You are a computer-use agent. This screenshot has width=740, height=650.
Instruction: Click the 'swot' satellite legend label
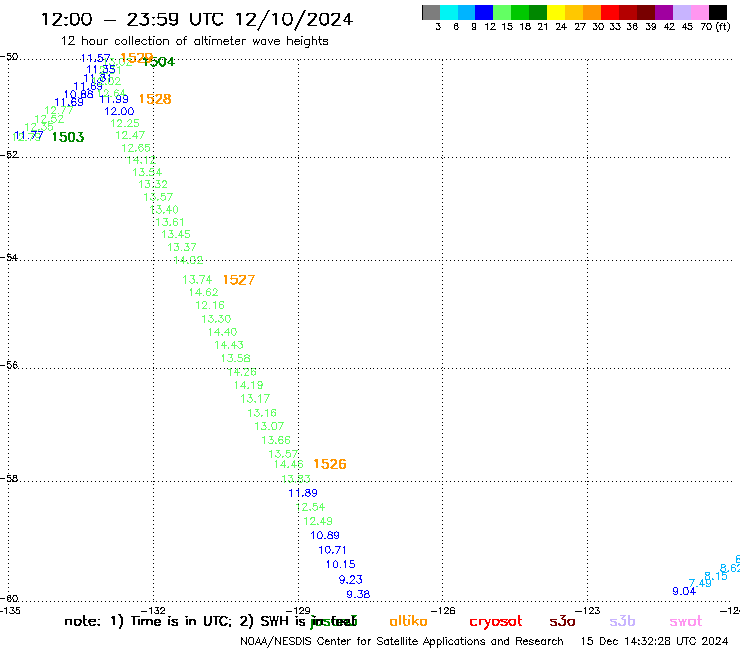coord(686,621)
